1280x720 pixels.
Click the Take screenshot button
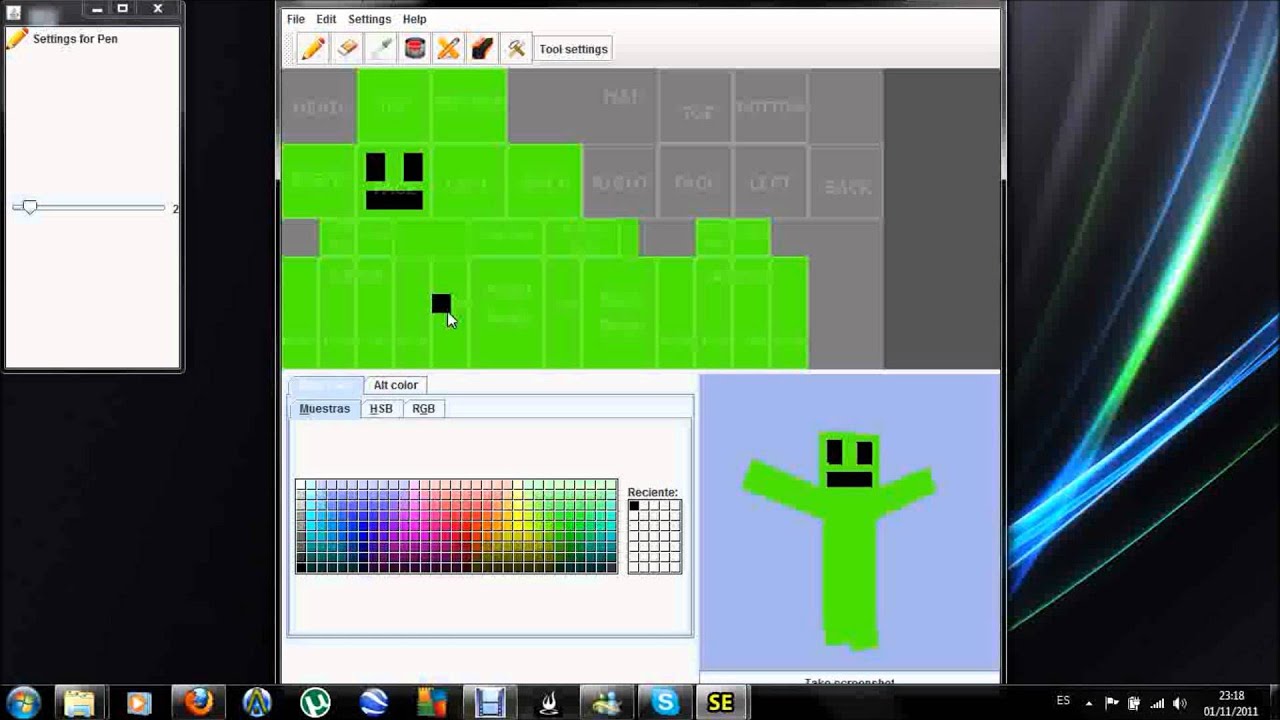pos(849,682)
